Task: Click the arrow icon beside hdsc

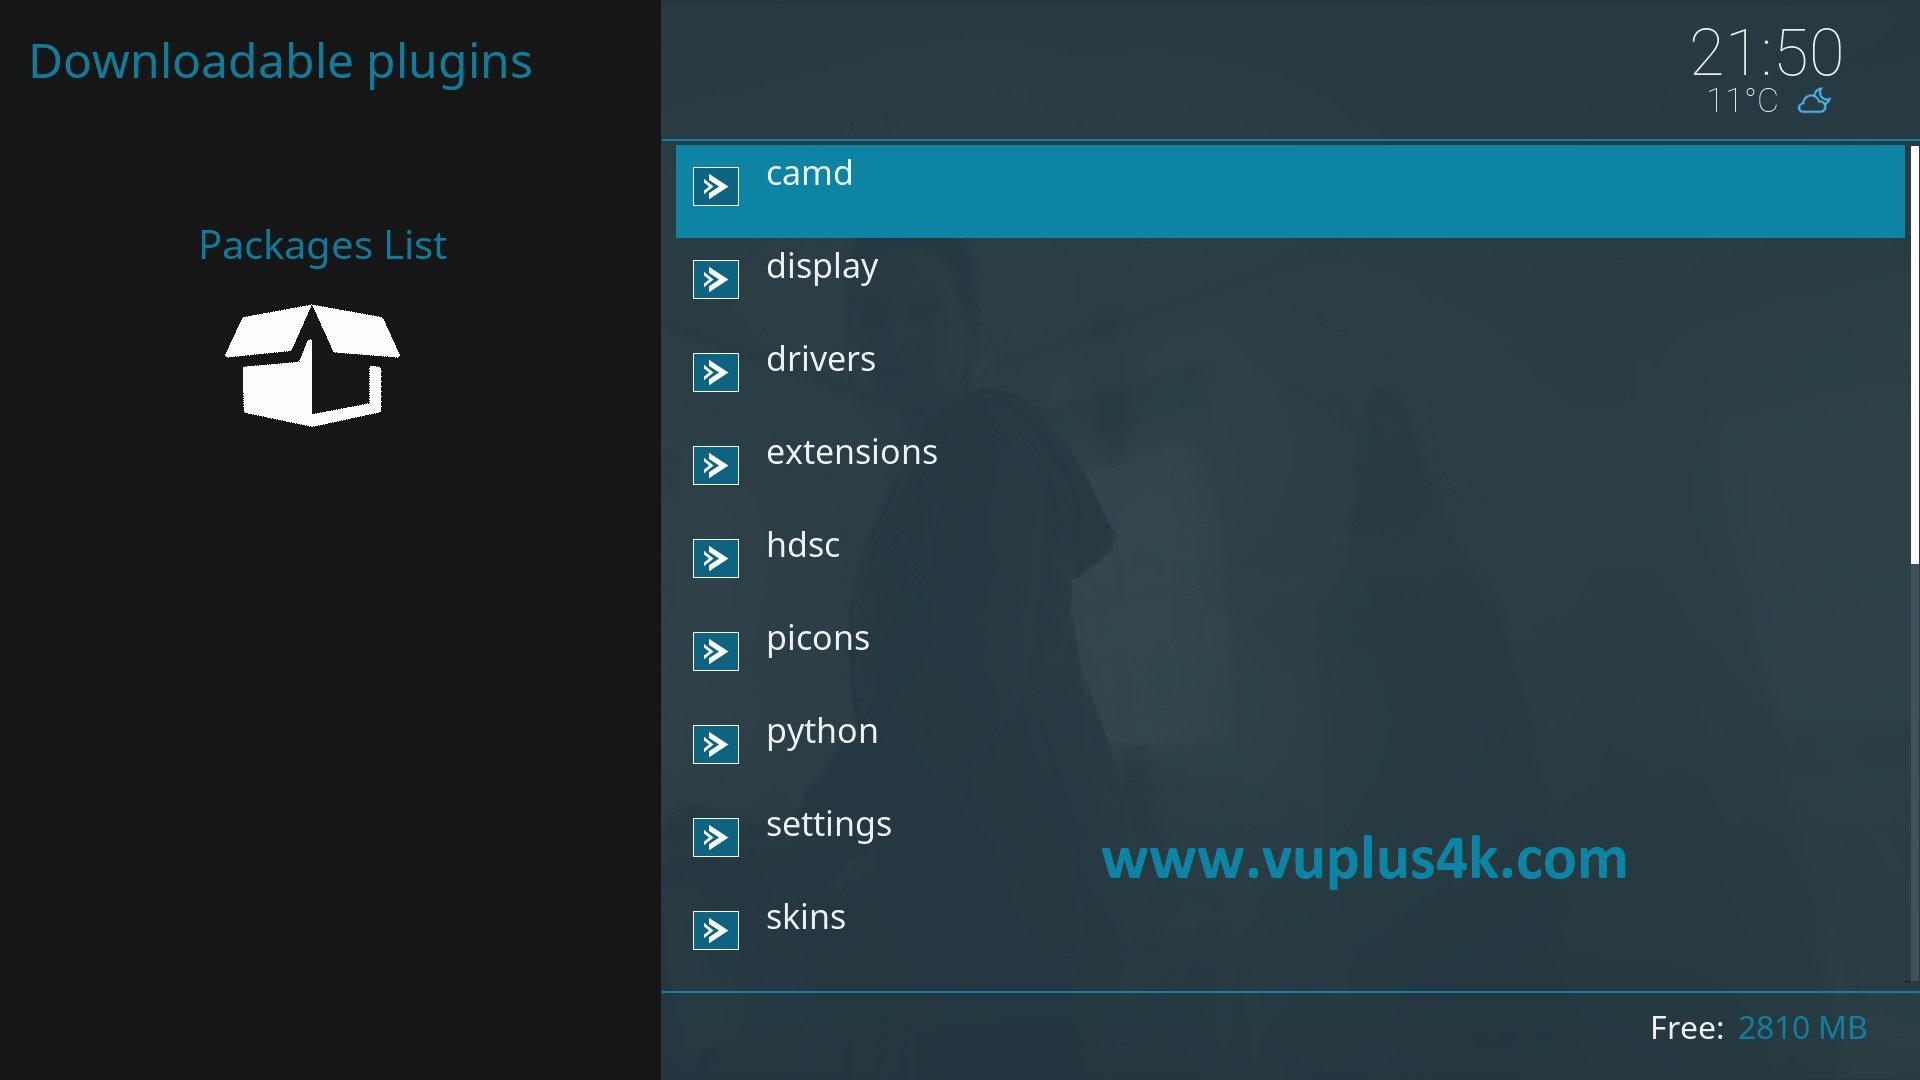Action: click(x=716, y=559)
